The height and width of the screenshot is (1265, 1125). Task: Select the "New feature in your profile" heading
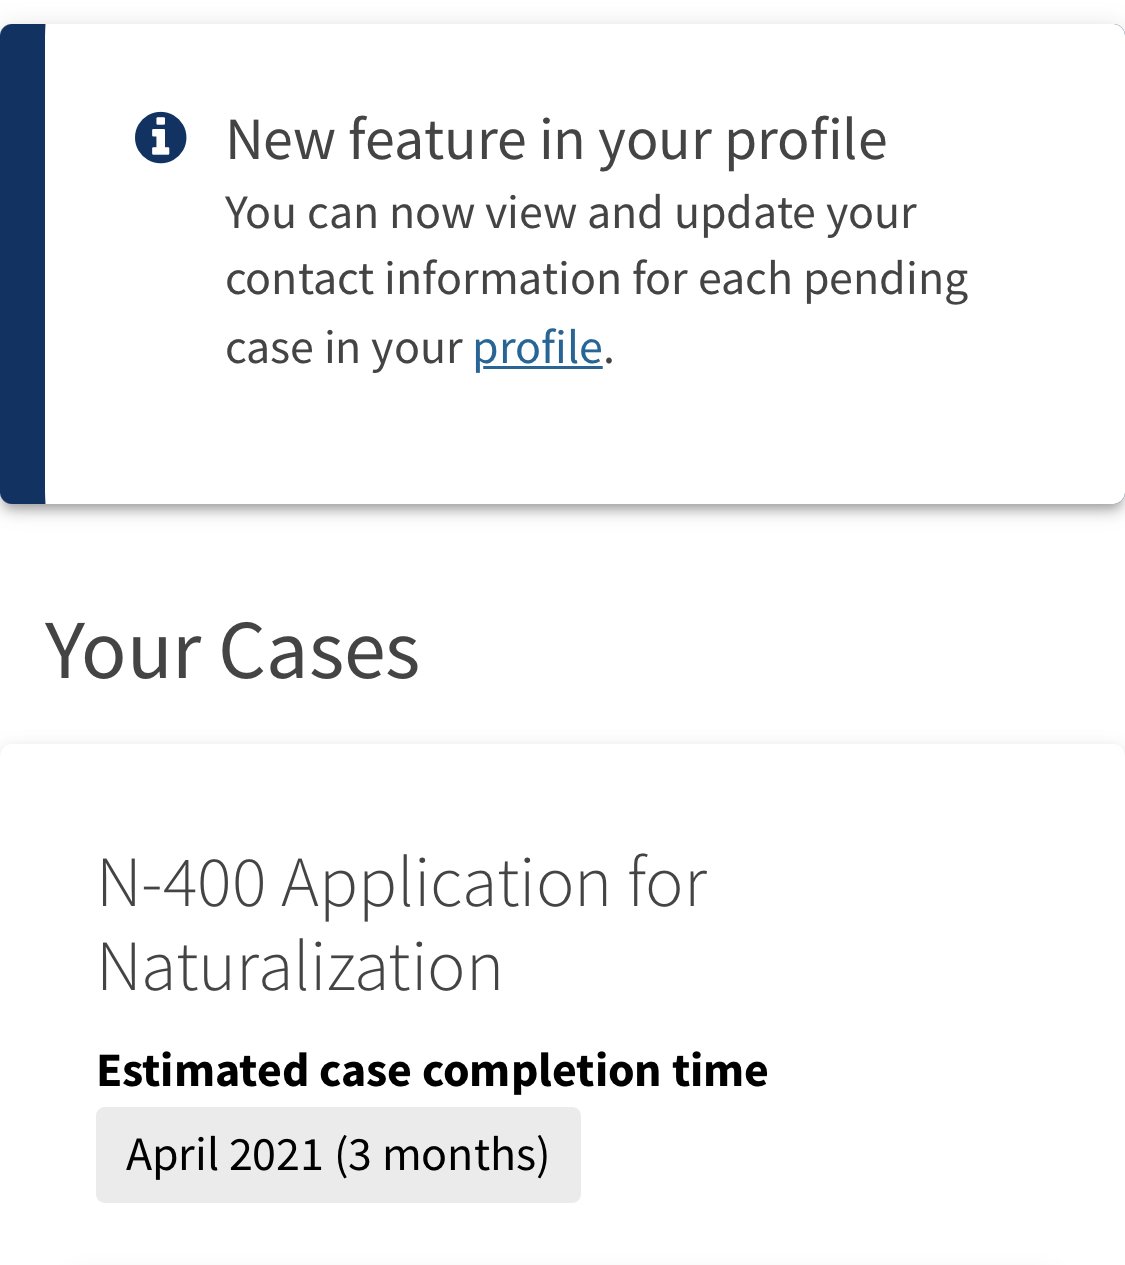(x=556, y=139)
